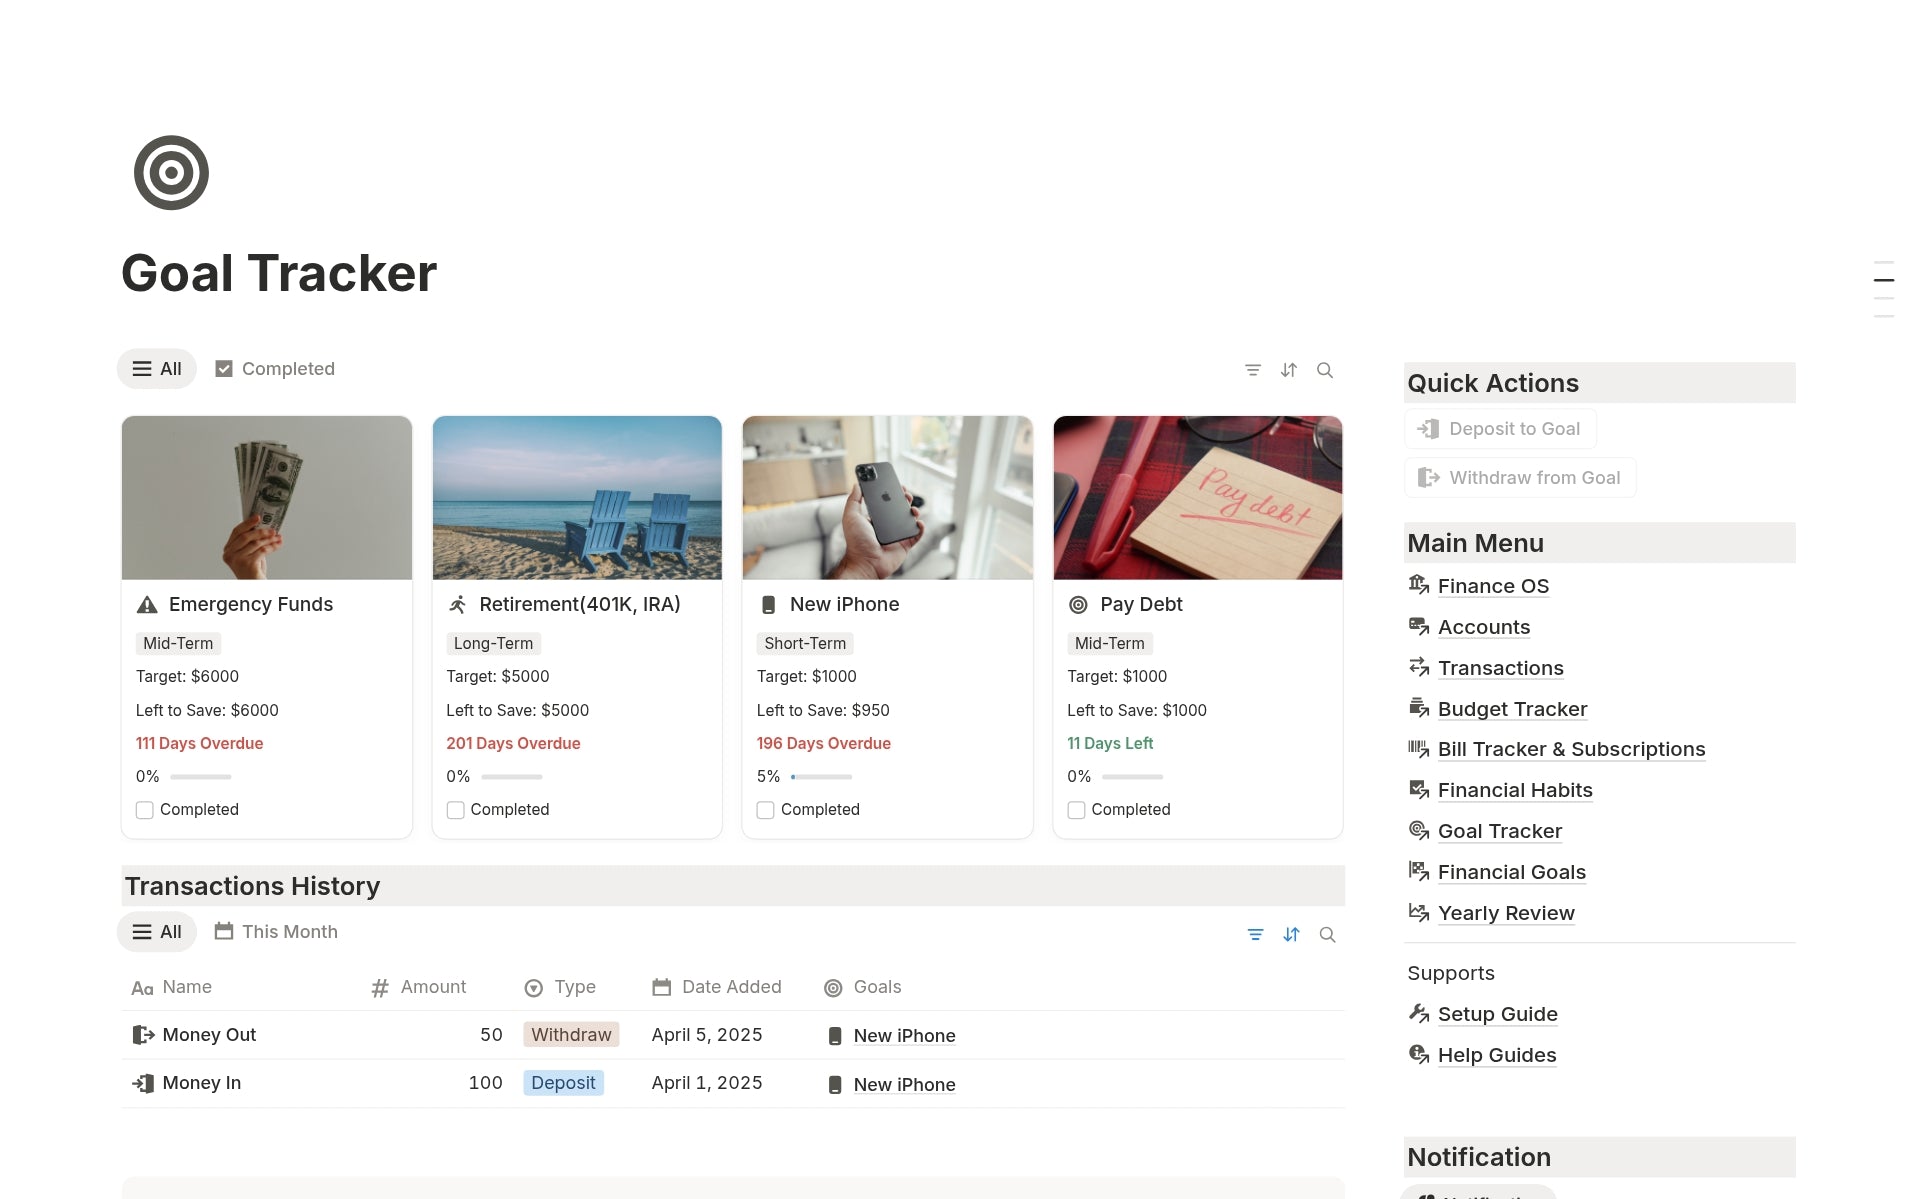This screenshot has width=1920, height=1199.
Task: Switch transactions to This Month tab
Action: click(276, 932)
